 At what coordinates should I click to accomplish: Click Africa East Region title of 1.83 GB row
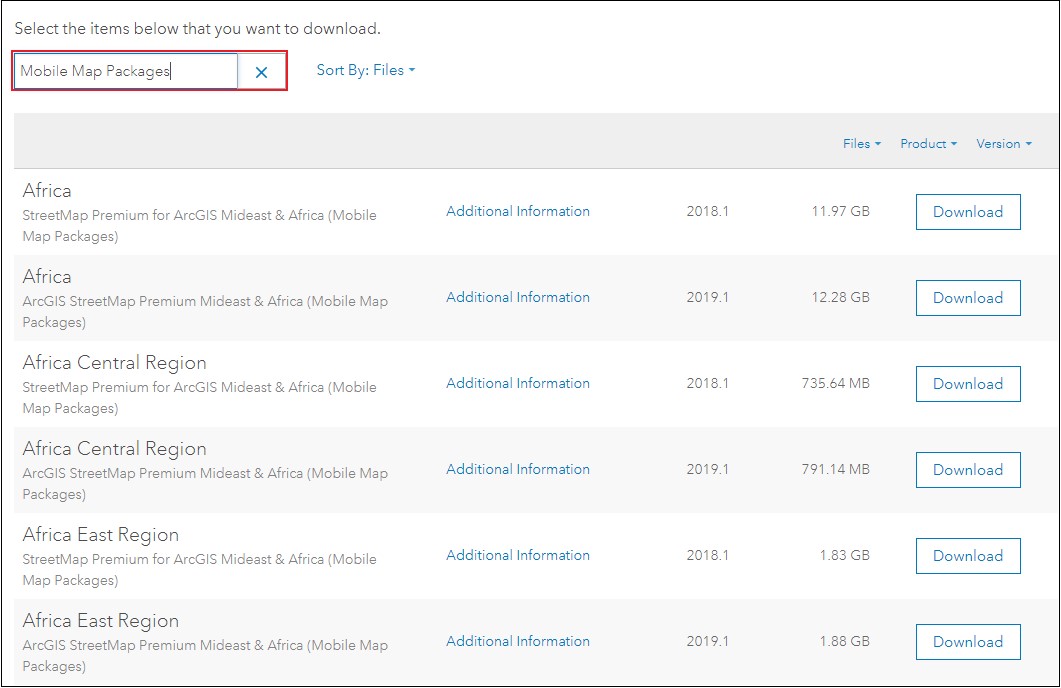pos(101,534)
